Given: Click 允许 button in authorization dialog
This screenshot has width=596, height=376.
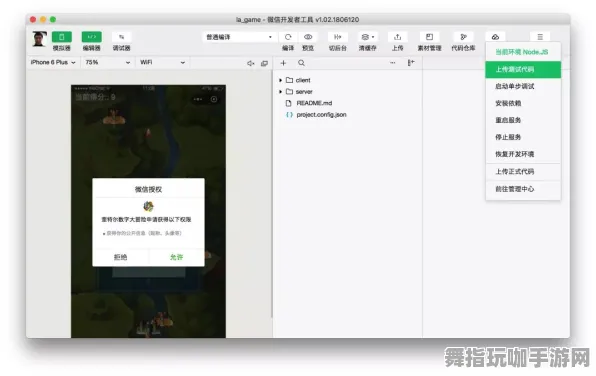Looking at the screenshot, I should (176, 257).
